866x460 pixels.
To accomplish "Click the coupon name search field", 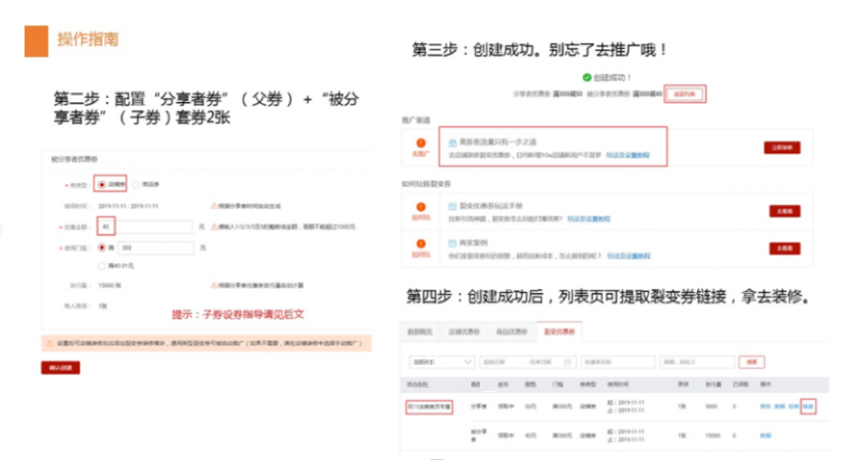I will coord(617,362).
